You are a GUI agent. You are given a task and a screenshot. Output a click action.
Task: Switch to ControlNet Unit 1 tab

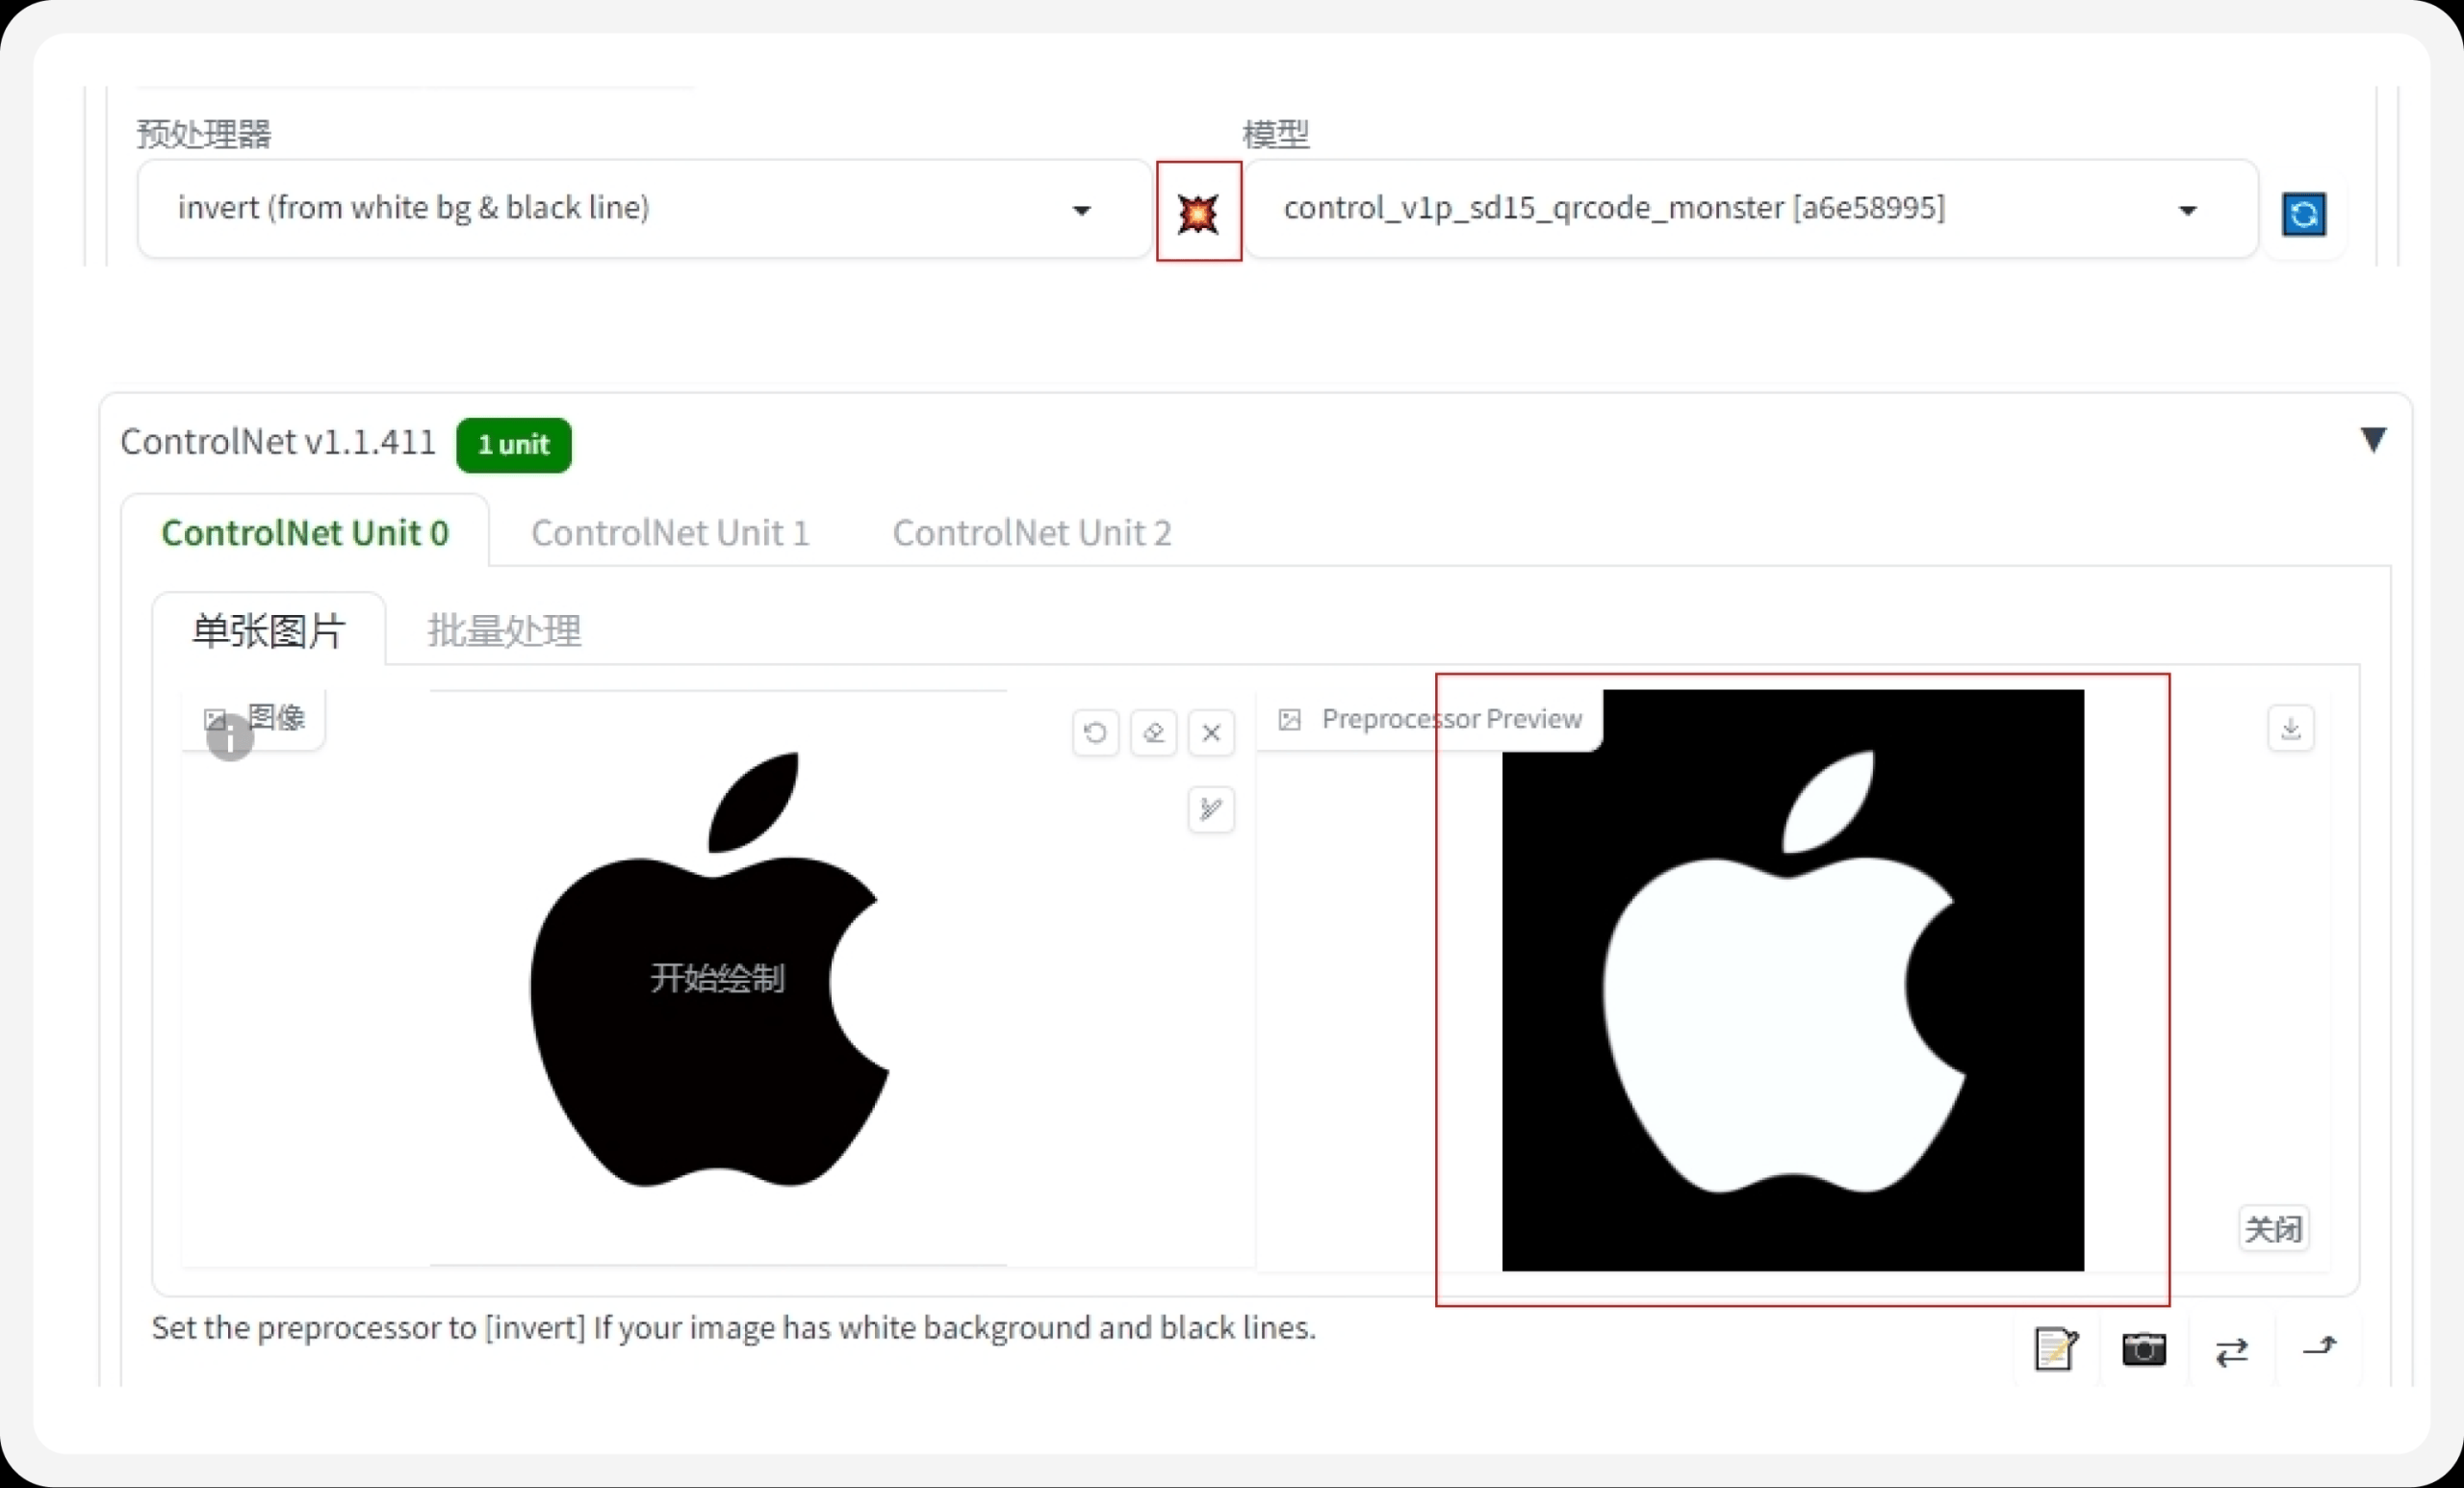(x=670, y=533)
